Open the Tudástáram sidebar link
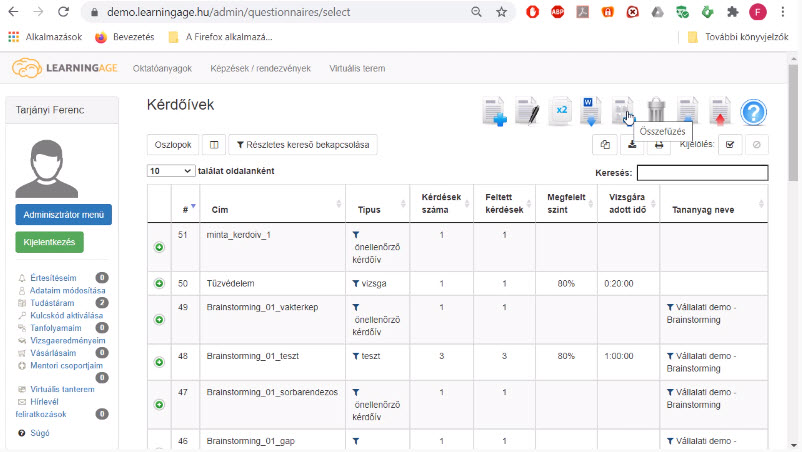Image resolution: width=802 pixels, height=452 pixels. point(52,303)
